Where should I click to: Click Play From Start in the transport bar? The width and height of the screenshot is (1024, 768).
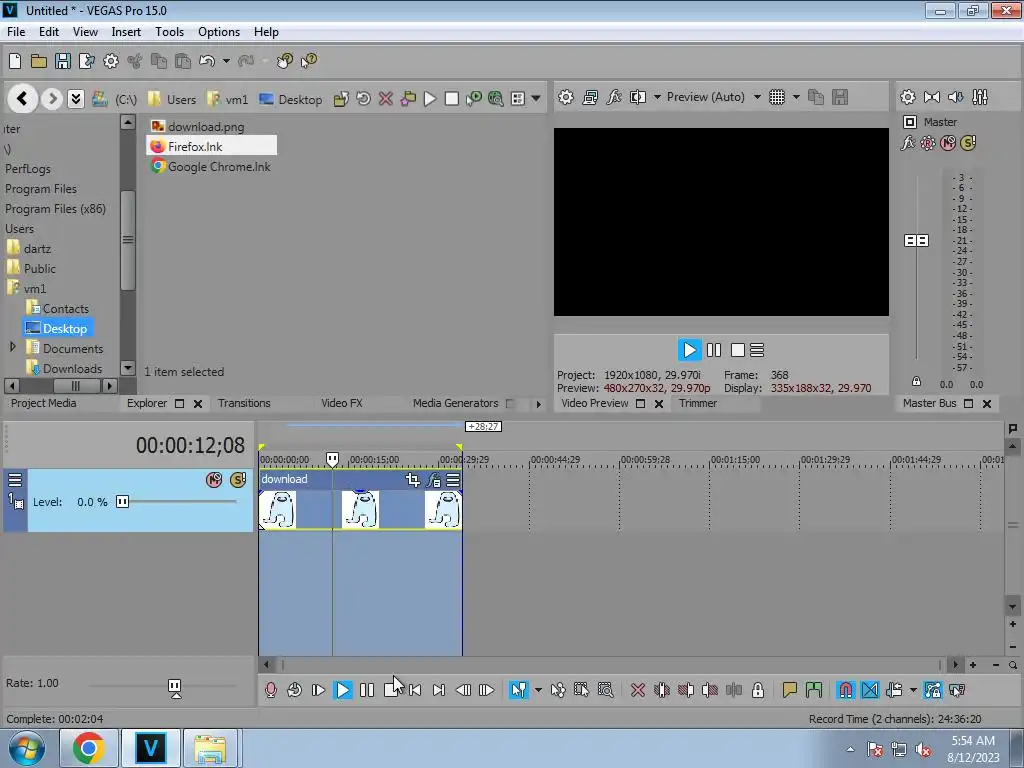pyautogui.click(x=318, y=690)
